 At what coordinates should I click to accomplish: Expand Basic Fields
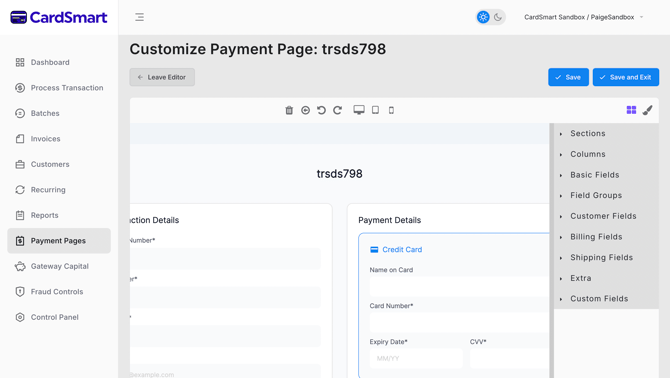606,175
